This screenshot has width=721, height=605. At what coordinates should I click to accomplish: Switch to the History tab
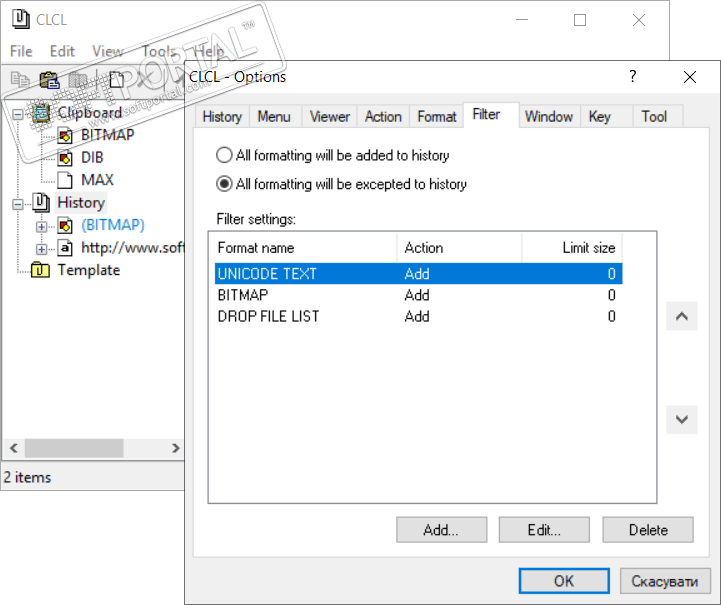[x=222, y=117]
